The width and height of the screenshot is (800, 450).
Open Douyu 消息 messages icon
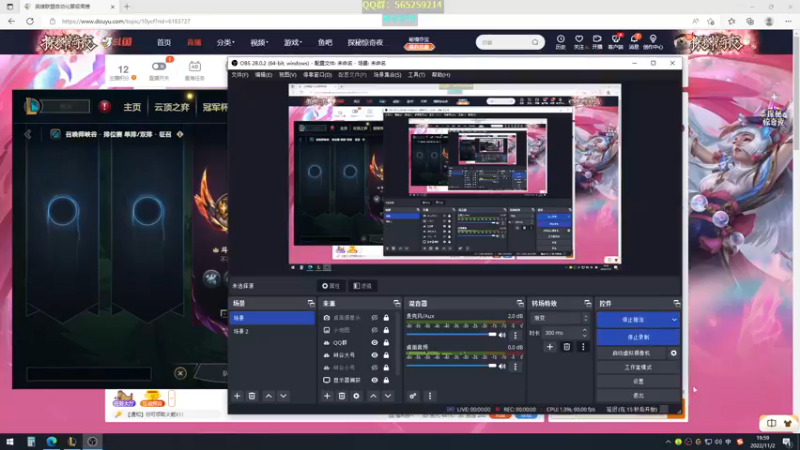[634, 42]
